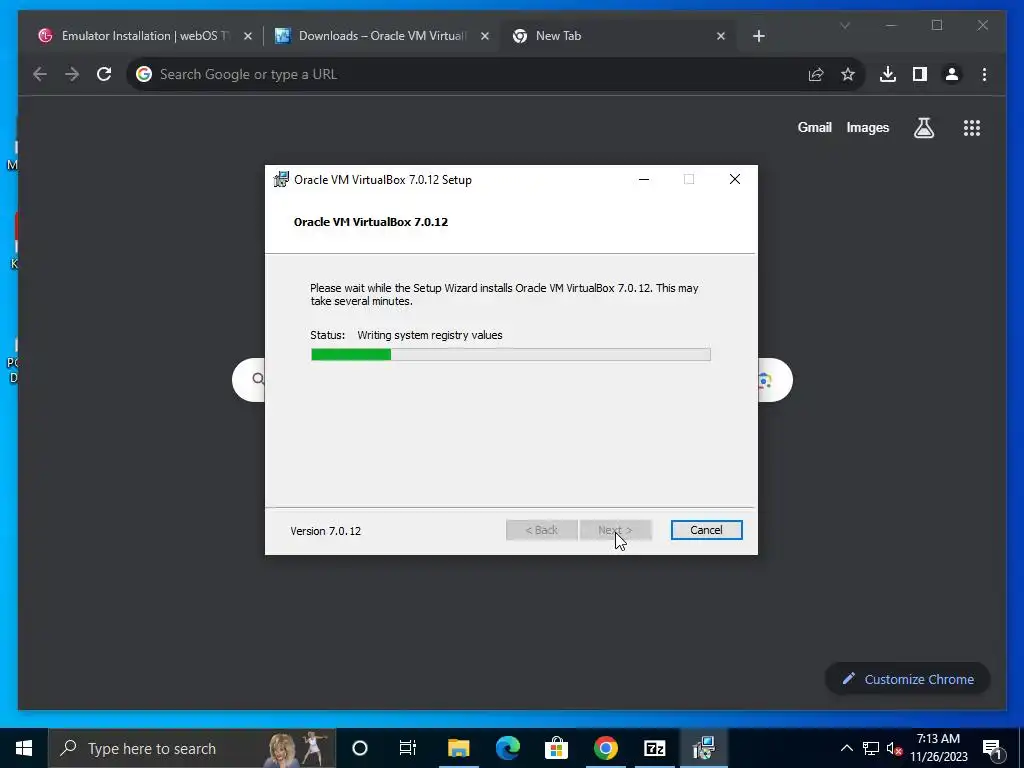Switch to Downloads Oracle VM VirtualBox tab

click(x=382, y=36)
